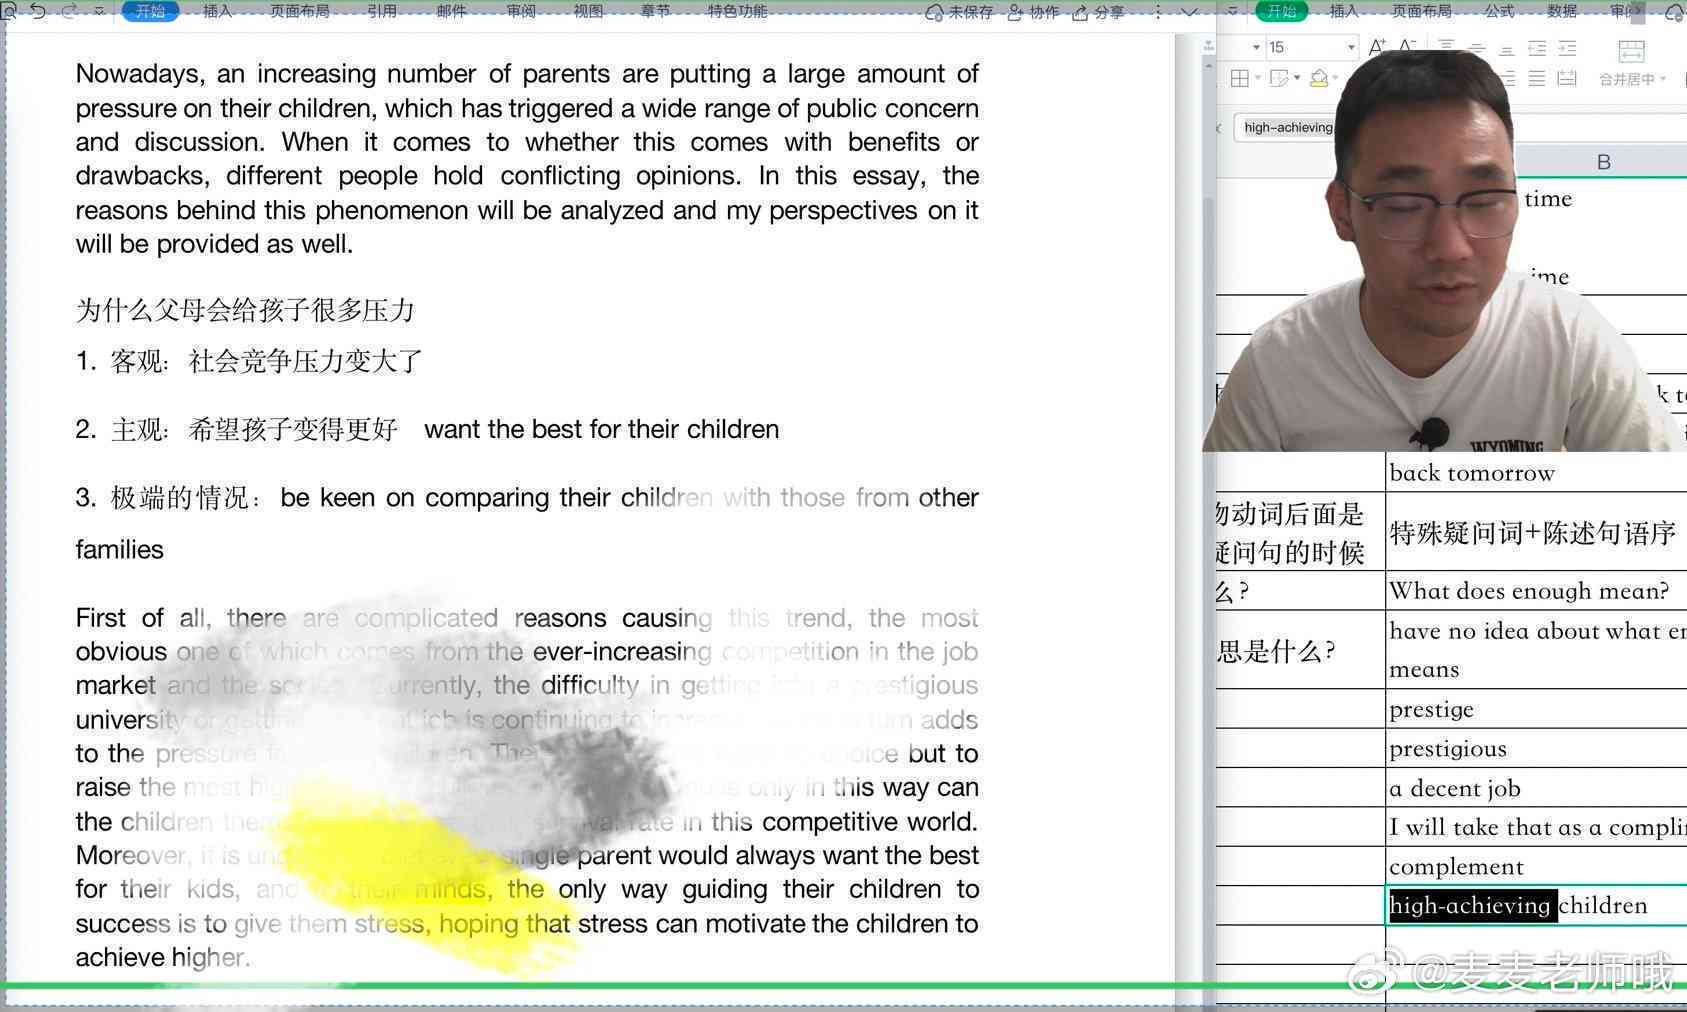
Task: Open the 数据 tab in the spreadsheet
Action: [1562, 11]
